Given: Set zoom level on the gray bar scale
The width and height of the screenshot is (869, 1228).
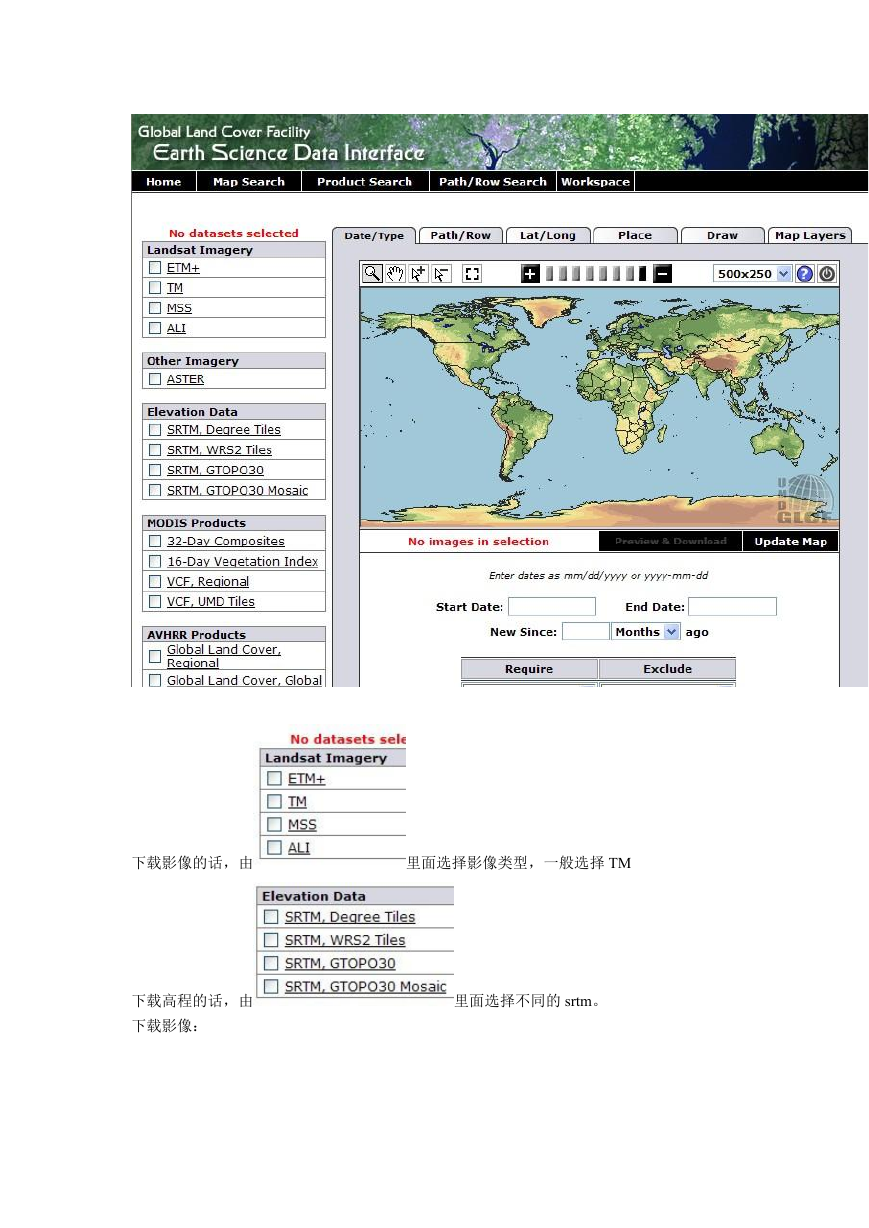Looking at the screenshot, I should point(596,274).
